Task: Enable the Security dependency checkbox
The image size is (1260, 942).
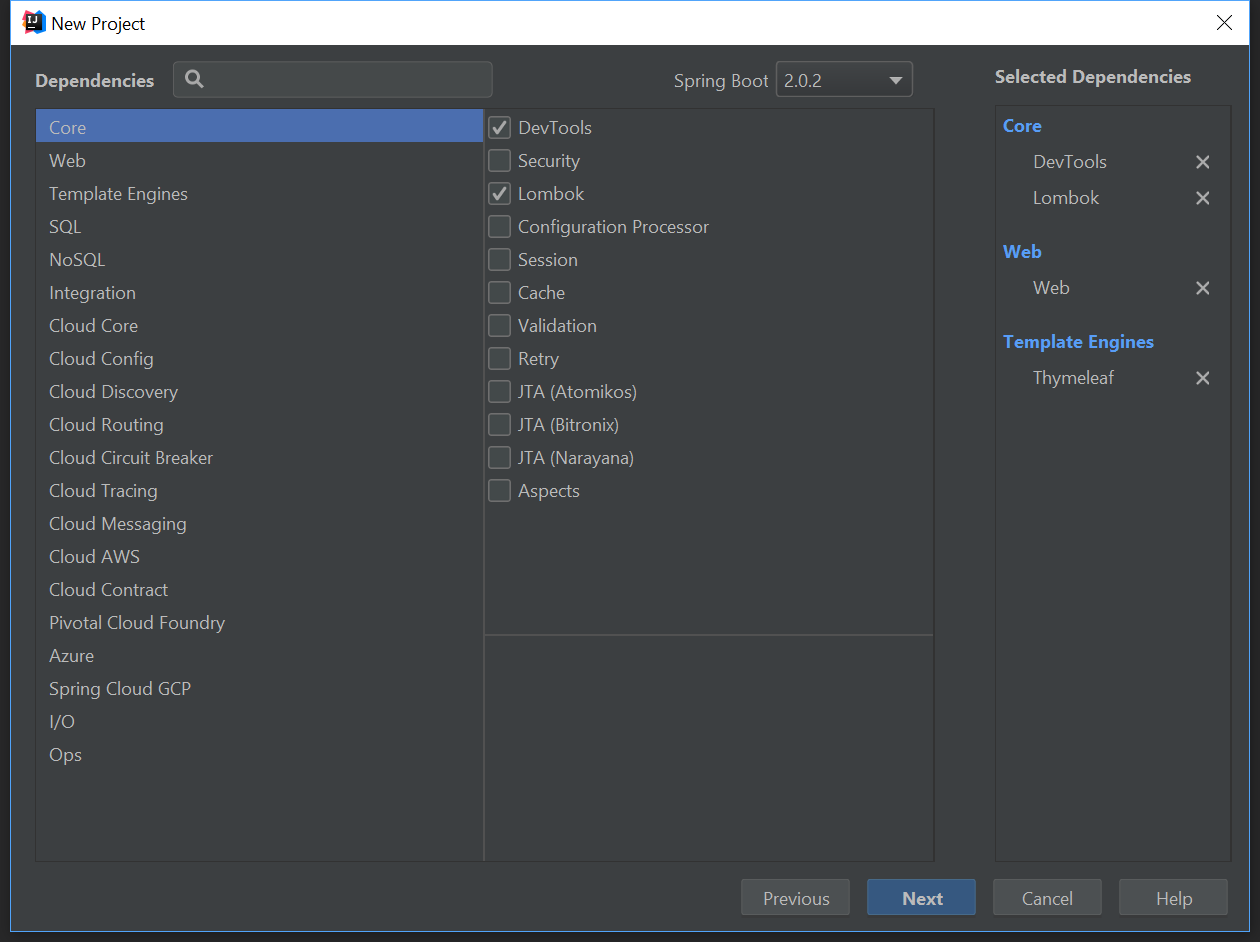Action: click(x=499, y=161)
